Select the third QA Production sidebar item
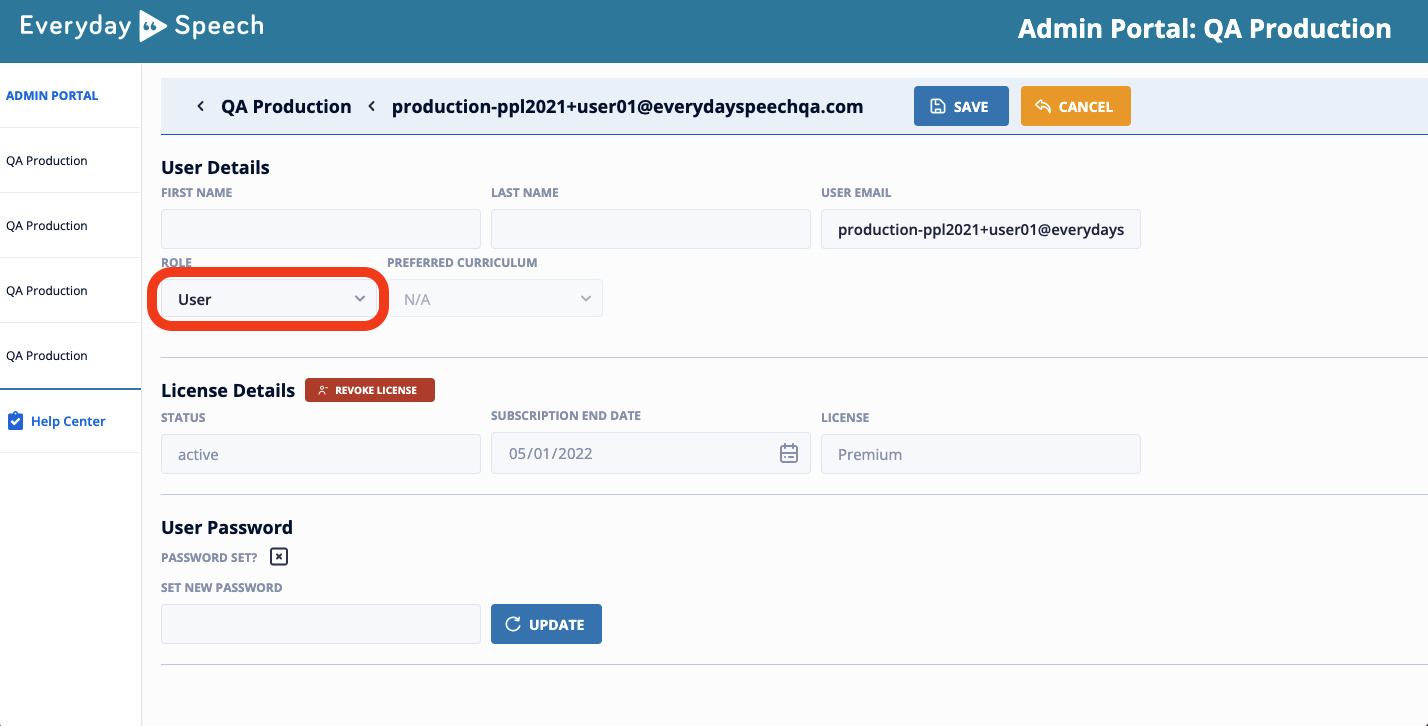This screenshot has width=1428, height=726. [x=47, y=291]
